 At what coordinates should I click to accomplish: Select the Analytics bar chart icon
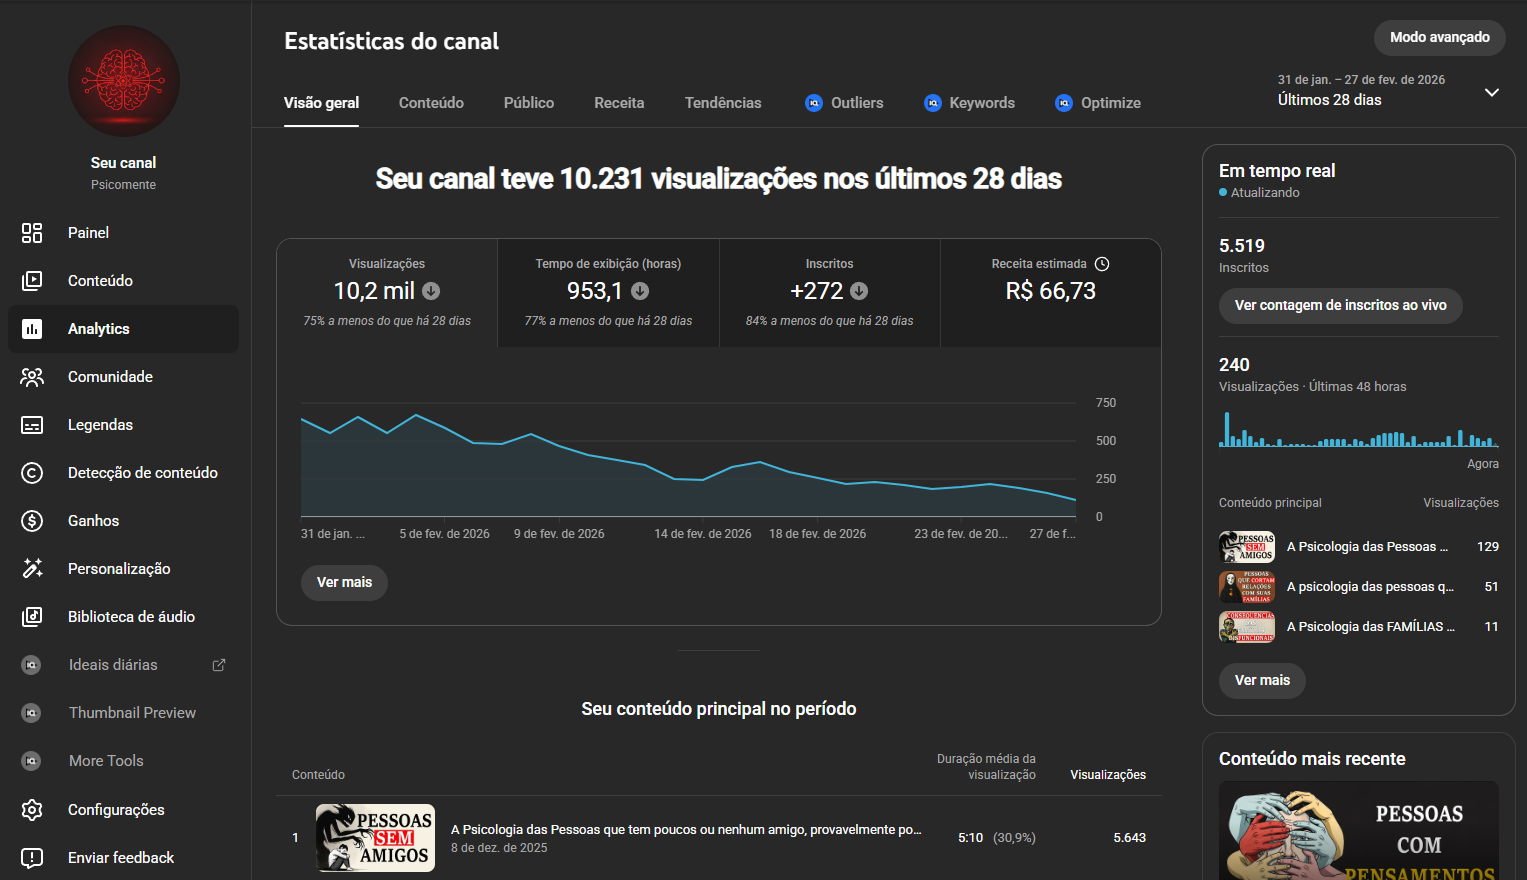32,329
